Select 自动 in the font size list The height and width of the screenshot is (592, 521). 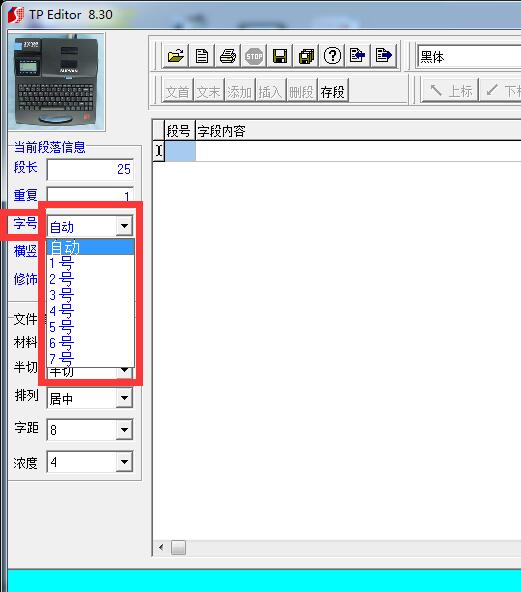90,247
